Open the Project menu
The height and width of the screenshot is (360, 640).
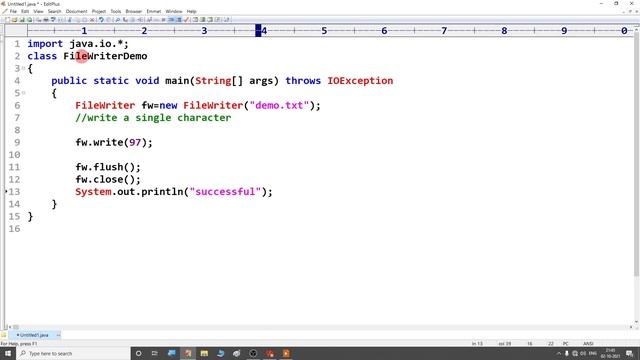pos(98,11)
